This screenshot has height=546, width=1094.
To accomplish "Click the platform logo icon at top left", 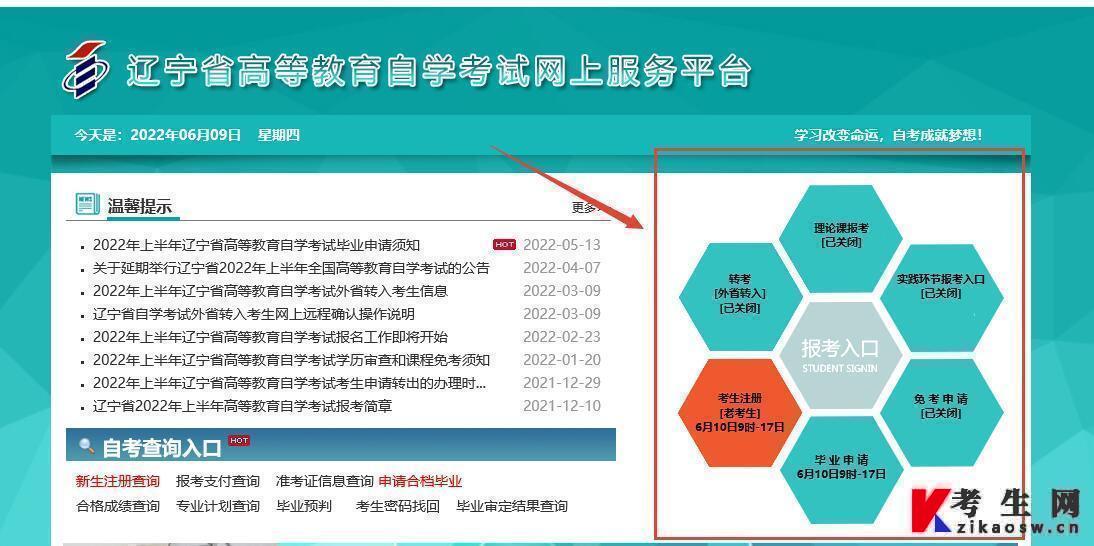I will (x=84, y=68).
